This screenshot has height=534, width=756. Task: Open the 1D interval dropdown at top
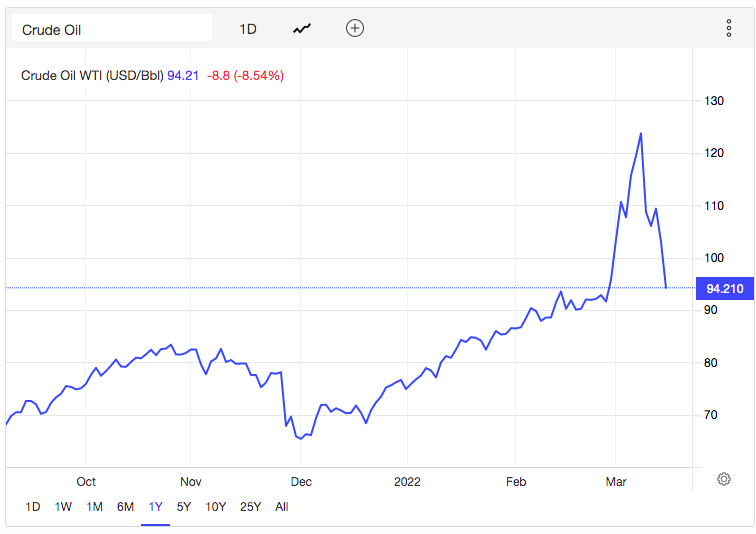click(248, 29)
